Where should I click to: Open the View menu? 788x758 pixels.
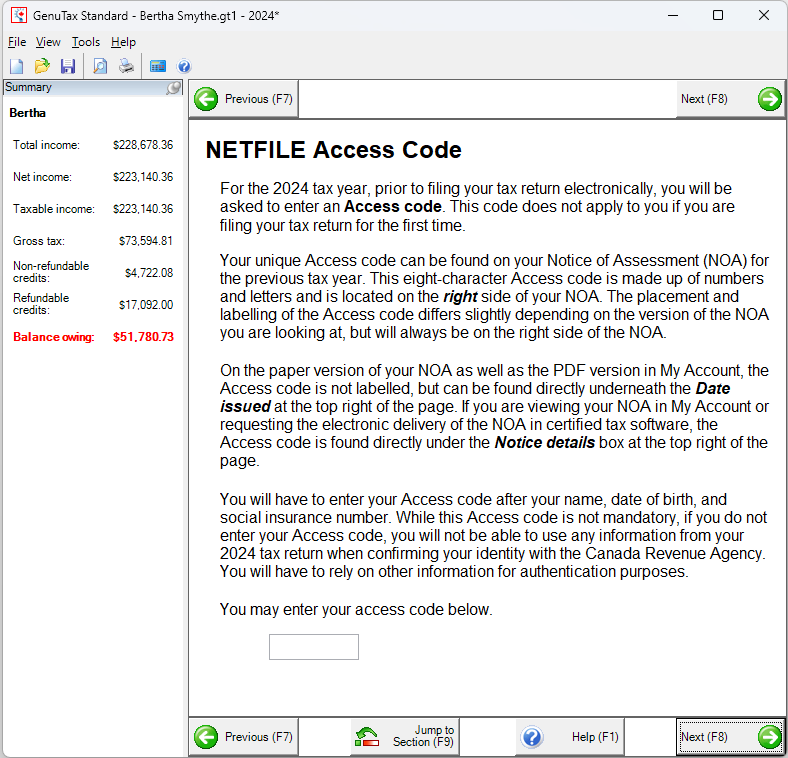click(x=48, y=42)
